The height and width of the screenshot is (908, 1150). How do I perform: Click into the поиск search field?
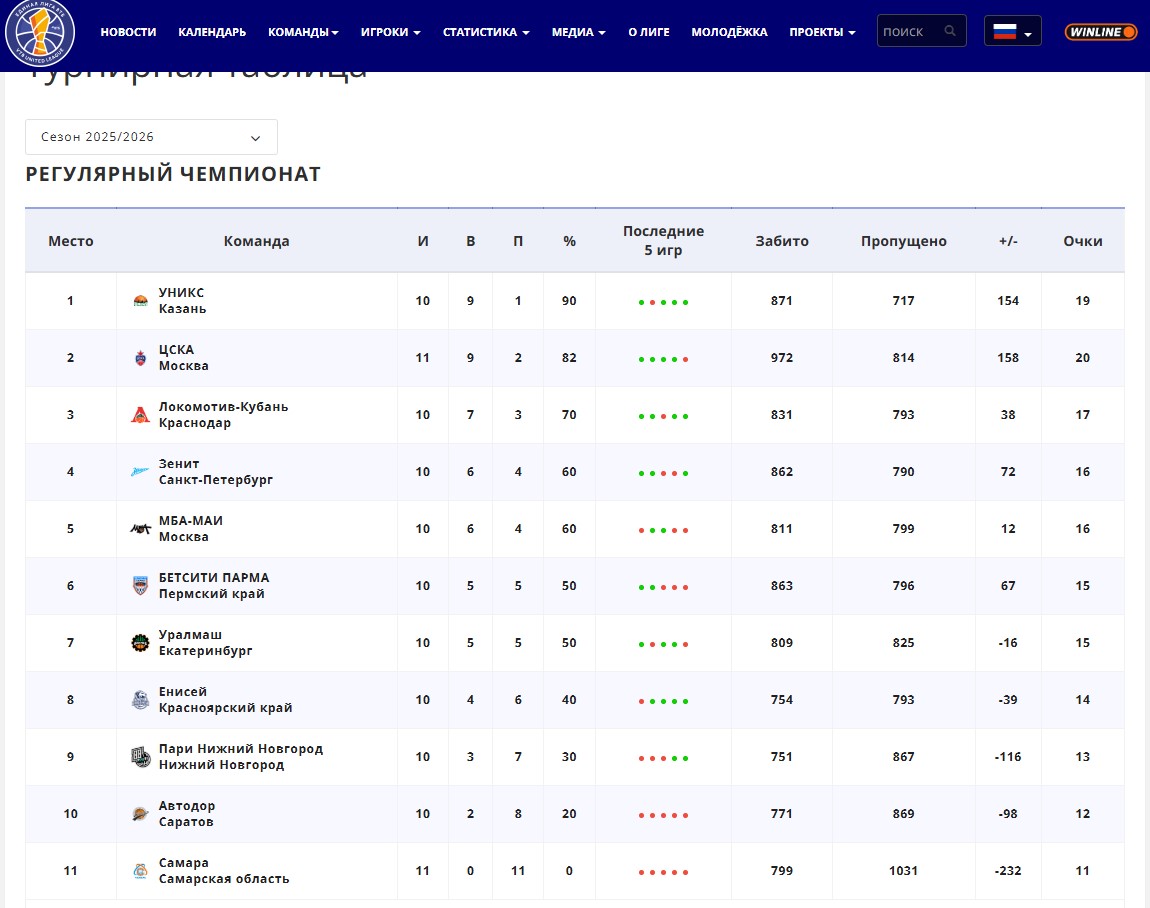pyautogui.click(x=908, y=32)
